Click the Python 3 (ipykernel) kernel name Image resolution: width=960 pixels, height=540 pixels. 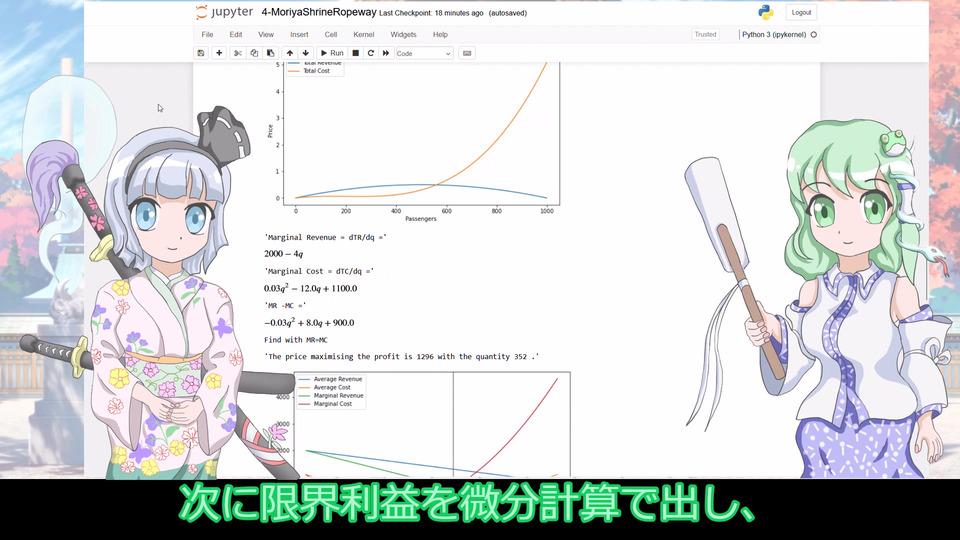(774, 35)
